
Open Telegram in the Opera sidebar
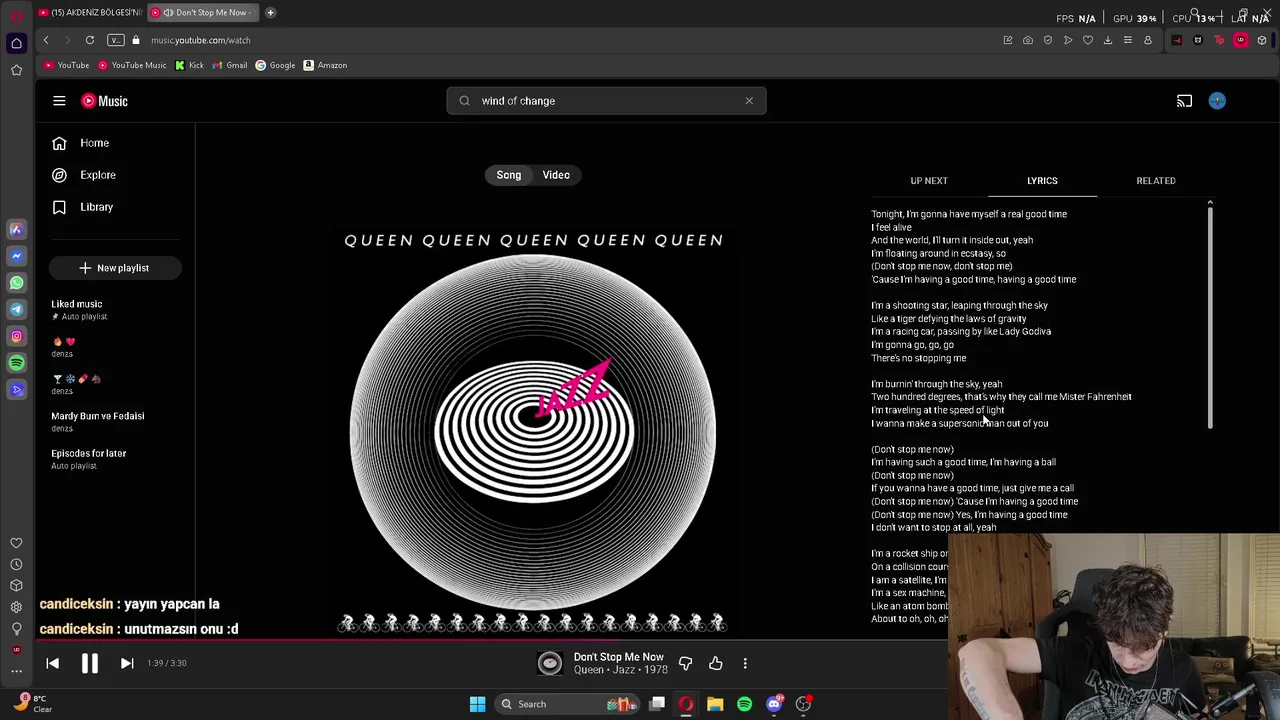pyautogui.click(x=16, y=310)
